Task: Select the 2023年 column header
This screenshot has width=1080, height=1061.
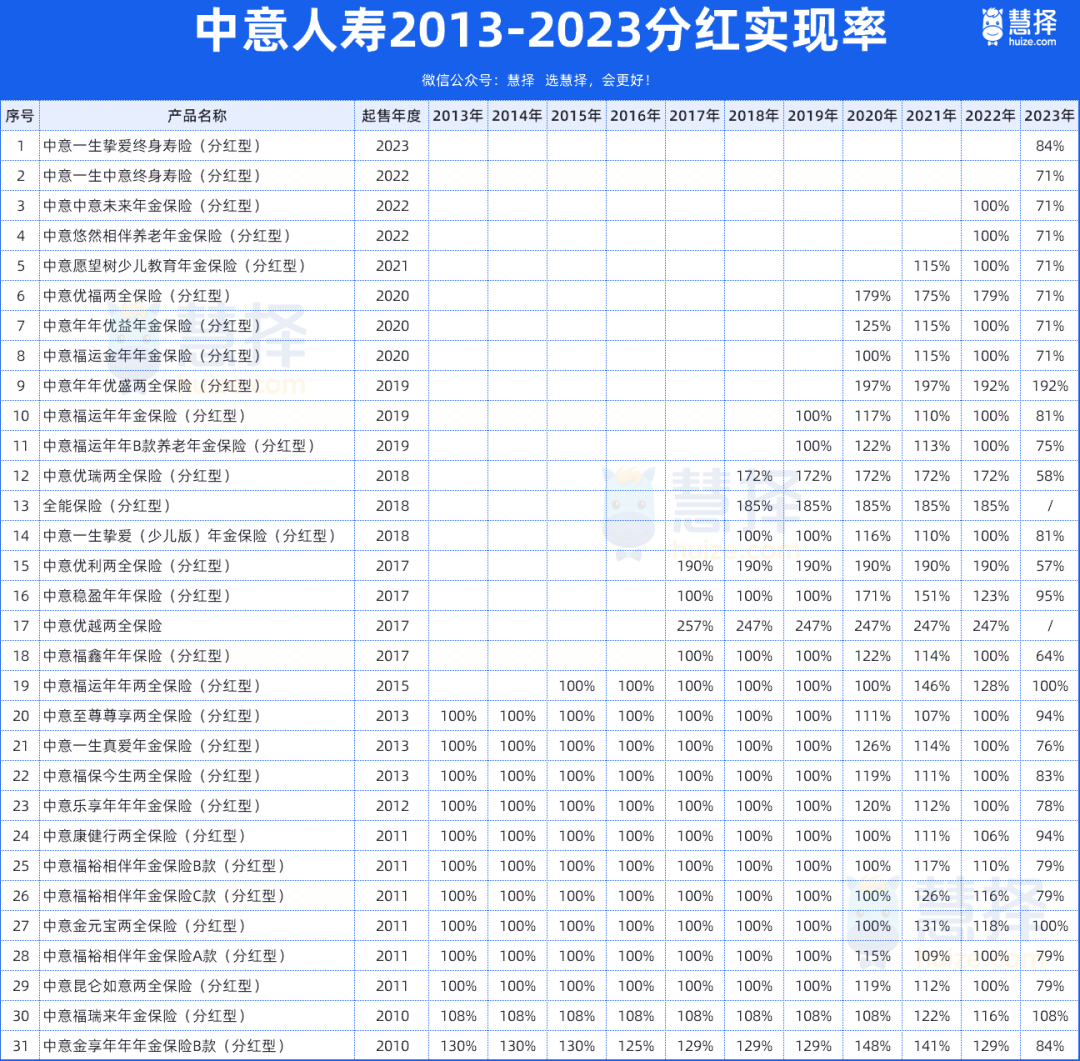Action: pyautogui.click(x=1049, y=115)
